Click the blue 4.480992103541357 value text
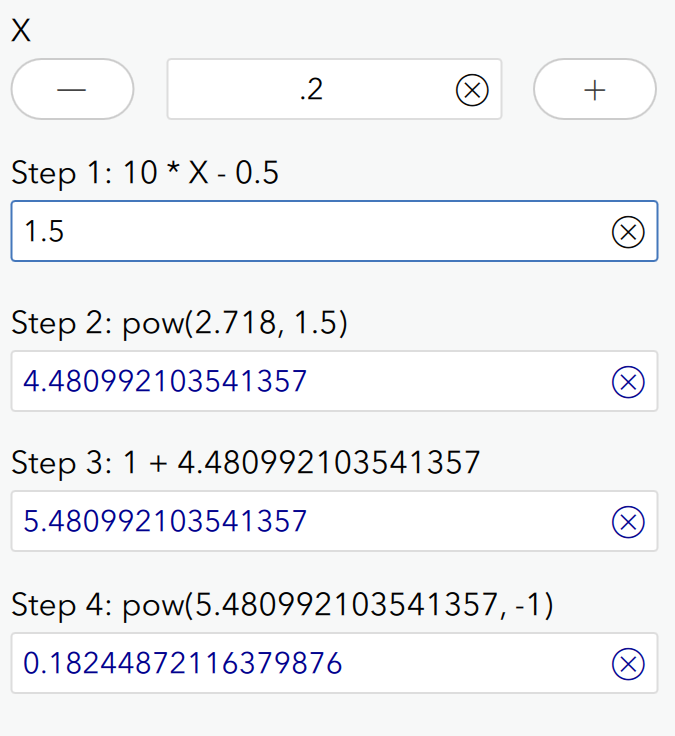 pyautogui.click(x=165, y=382)
